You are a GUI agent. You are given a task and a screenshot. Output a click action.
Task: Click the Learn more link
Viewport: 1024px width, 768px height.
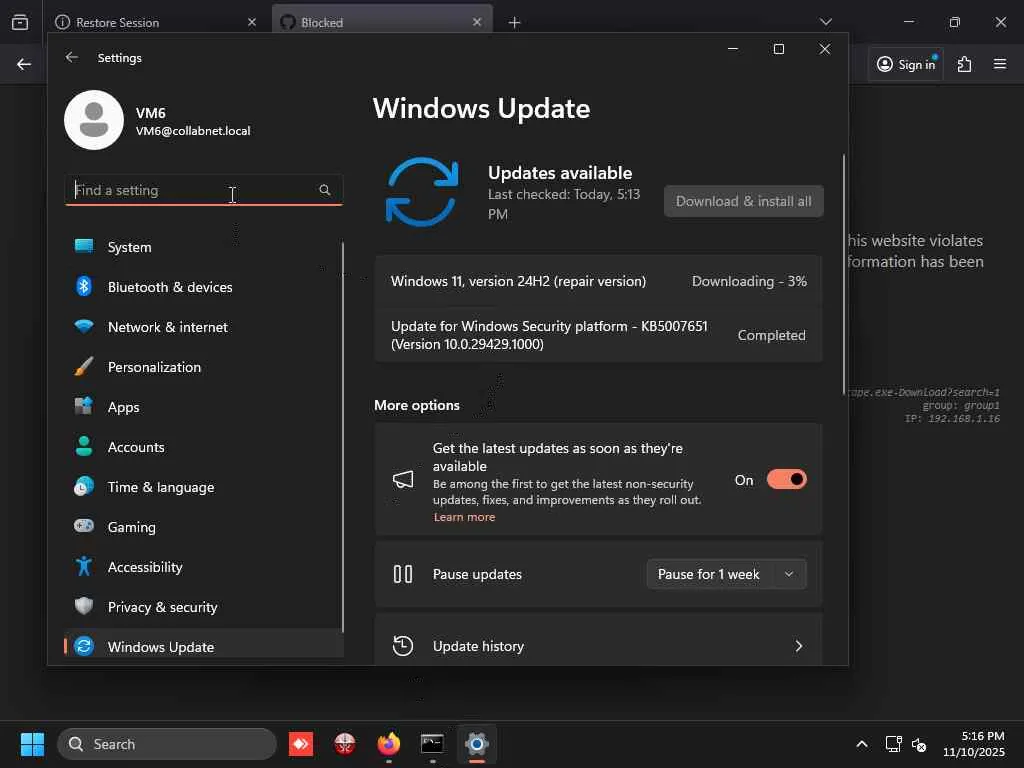click(464, 517)
